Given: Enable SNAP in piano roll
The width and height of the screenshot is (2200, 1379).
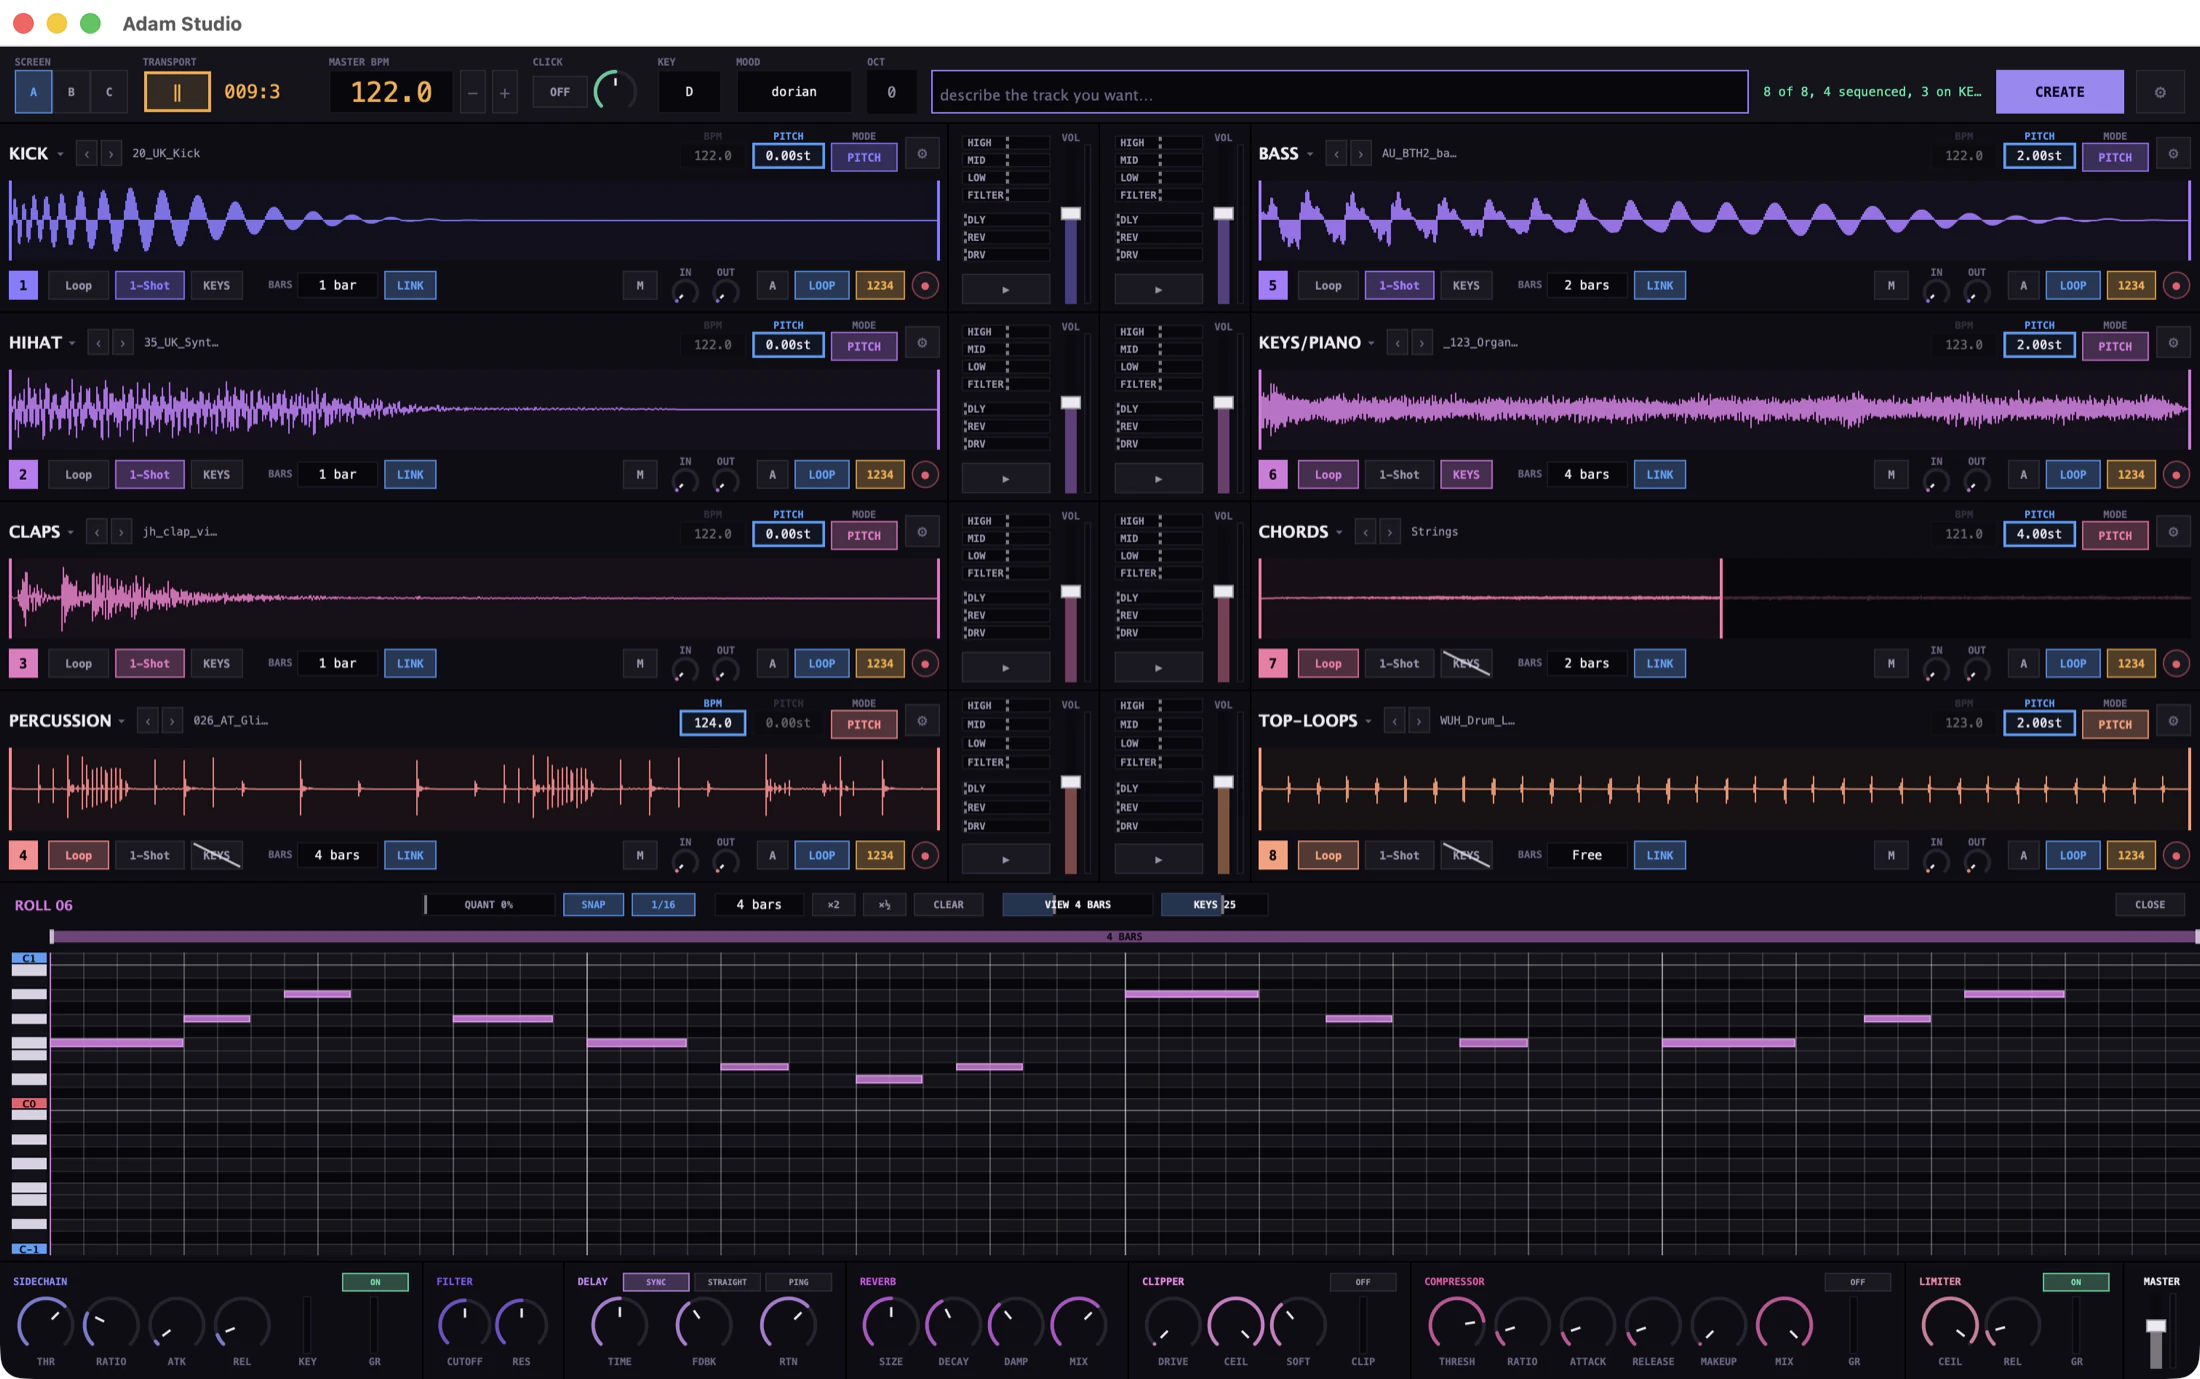Looking at the screenshot, I should 593,905.
